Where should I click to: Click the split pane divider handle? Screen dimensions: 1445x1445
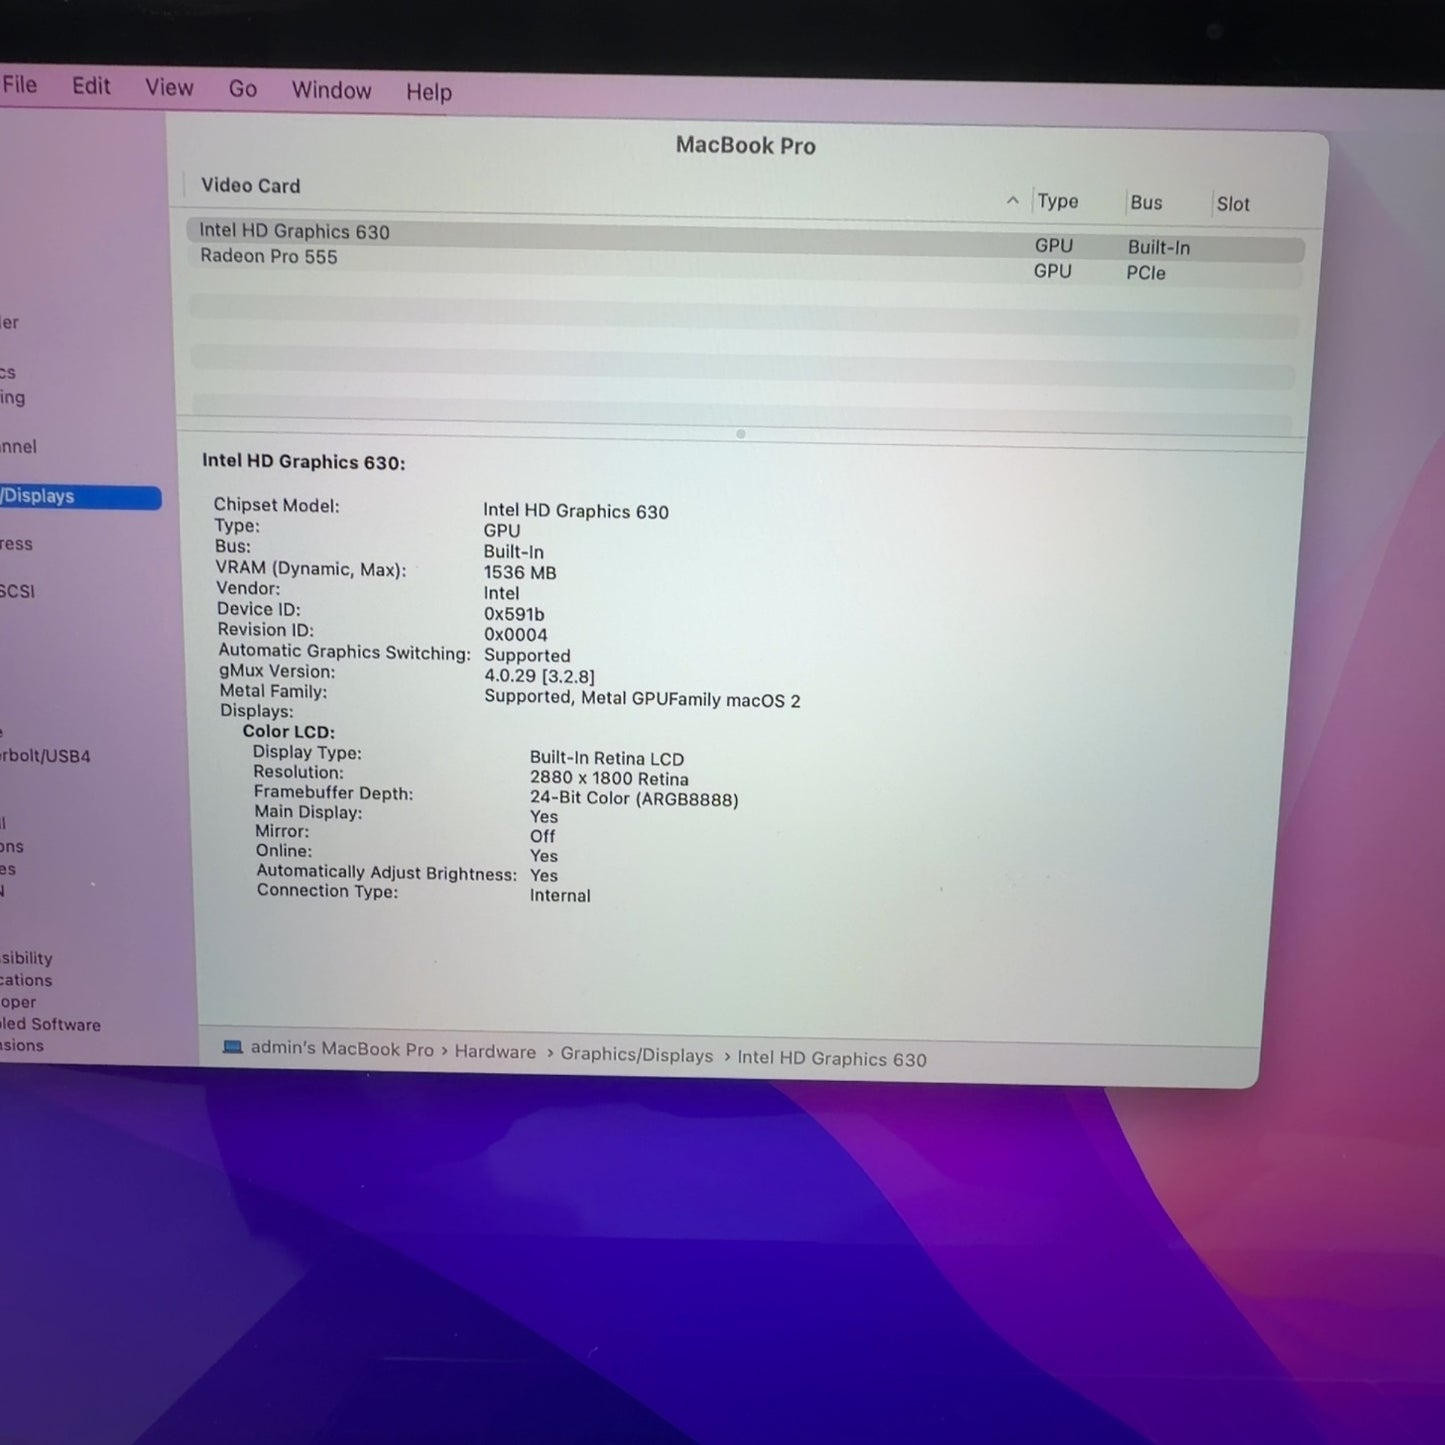click(740, 434)
